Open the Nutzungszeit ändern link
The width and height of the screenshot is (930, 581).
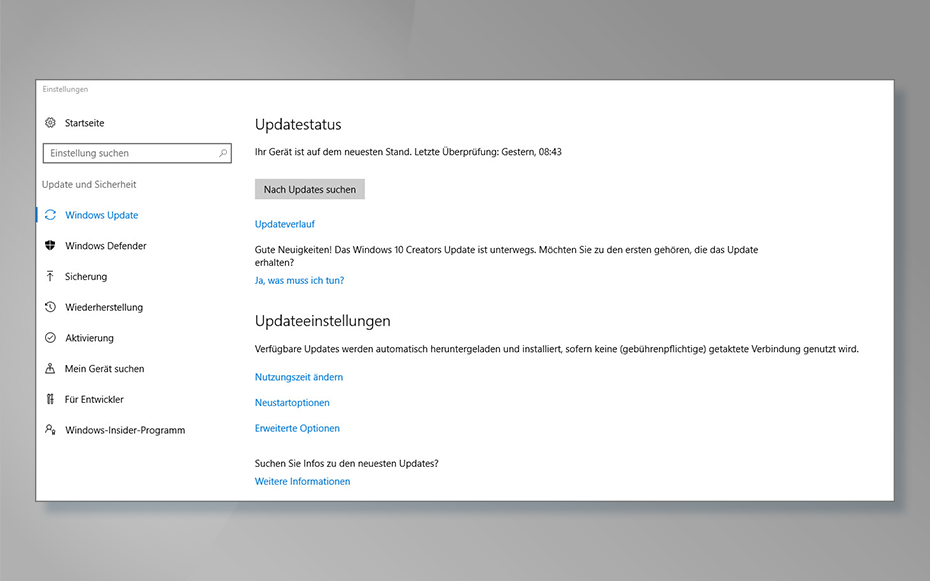pos(299,377)
